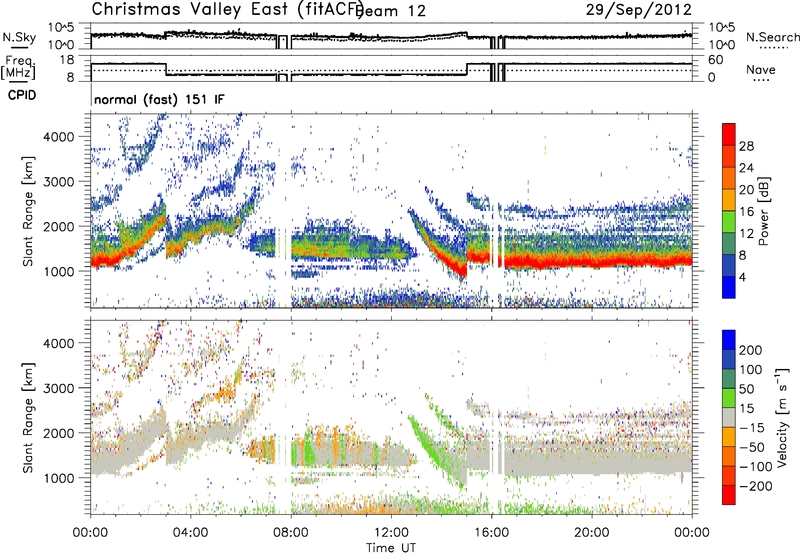Click the '20:00' time axis tick label
This screenshot has height=554, width=800.
click(591, 533)
